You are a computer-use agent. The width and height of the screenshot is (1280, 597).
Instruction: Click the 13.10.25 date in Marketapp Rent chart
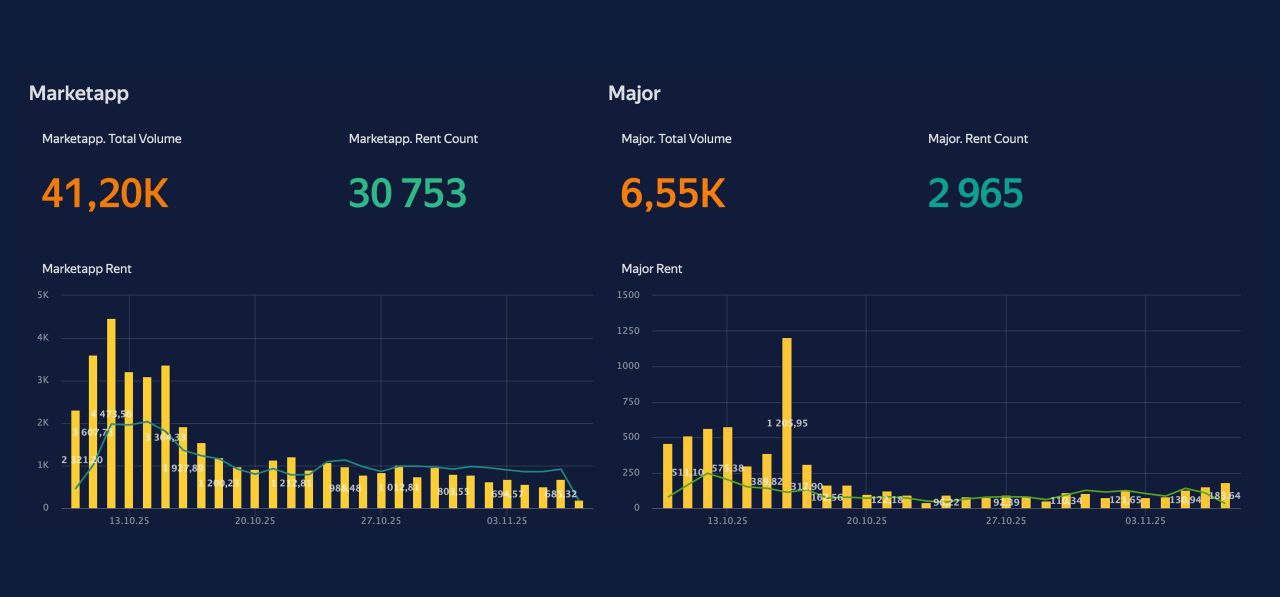pyautogui.click(x=129, y=521)
